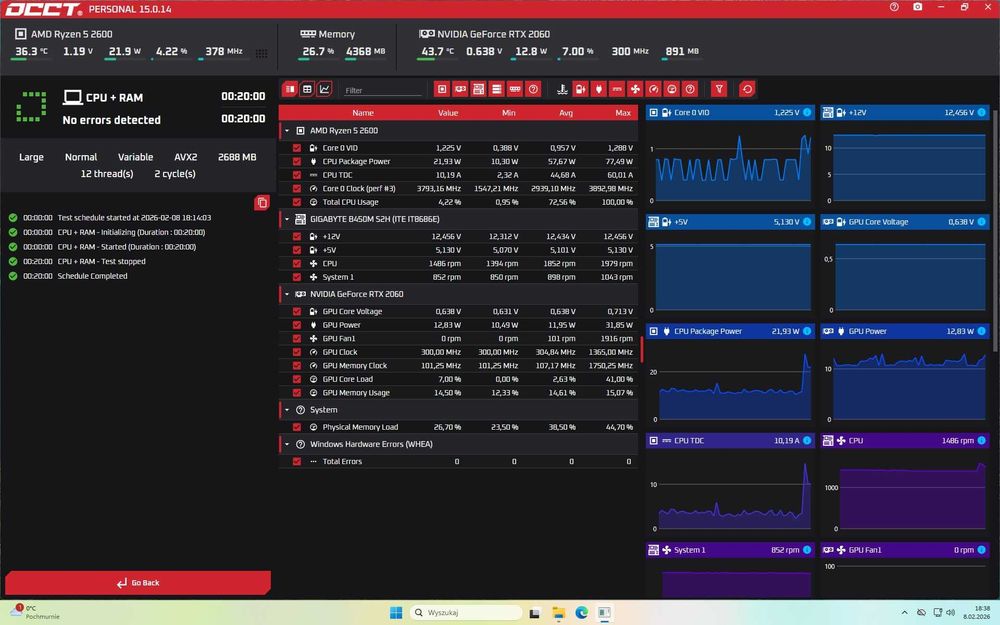This screenshot has width=1000, height=625.
Task: Collapse the System sensor group
Action: 287,410
